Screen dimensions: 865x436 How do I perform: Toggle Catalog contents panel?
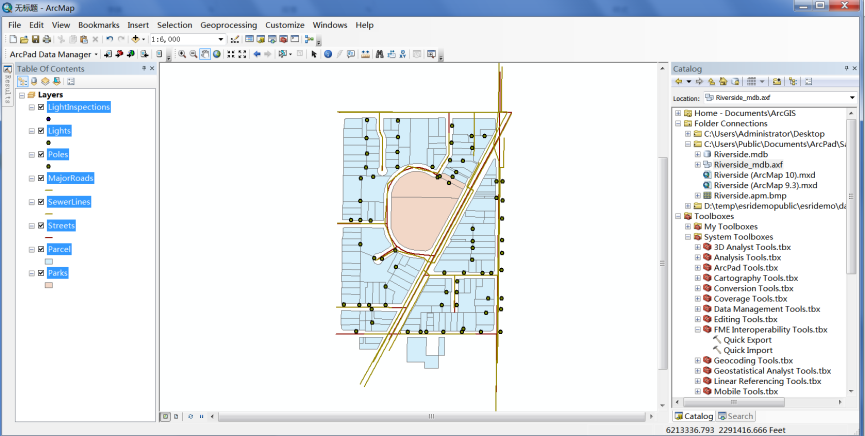coord(793,82)
